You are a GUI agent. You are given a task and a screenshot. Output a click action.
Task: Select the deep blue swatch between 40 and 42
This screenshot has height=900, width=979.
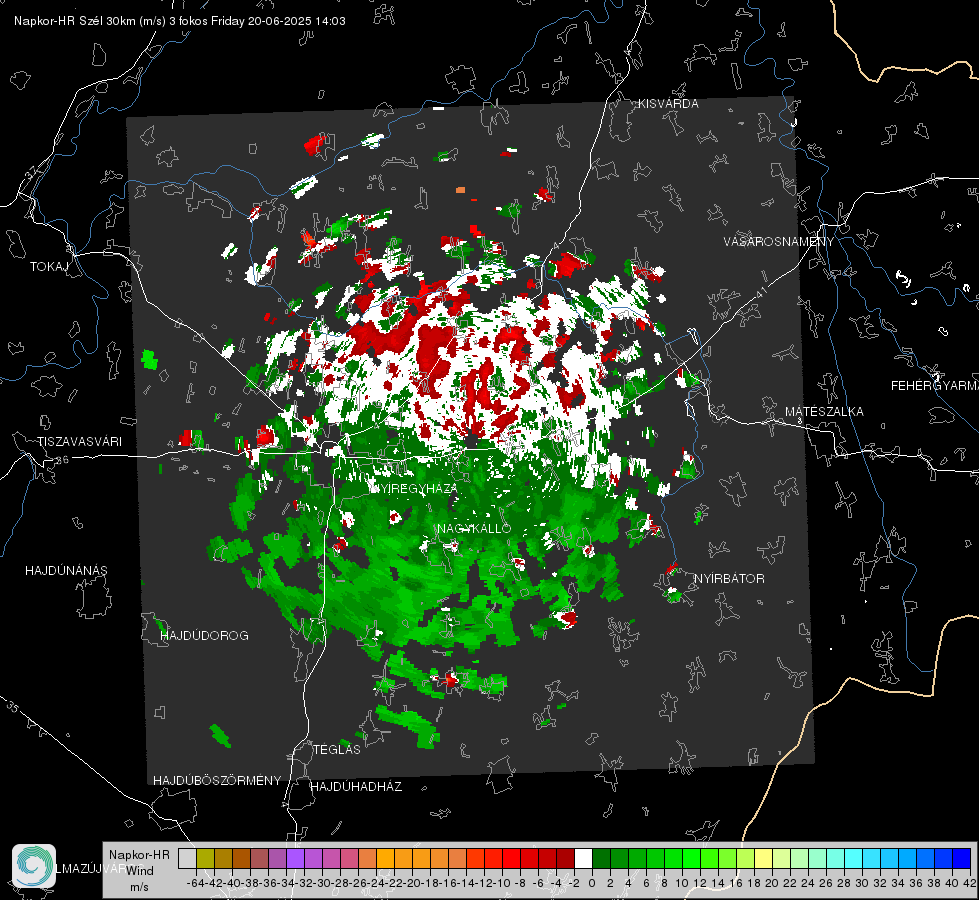(961, 858)
